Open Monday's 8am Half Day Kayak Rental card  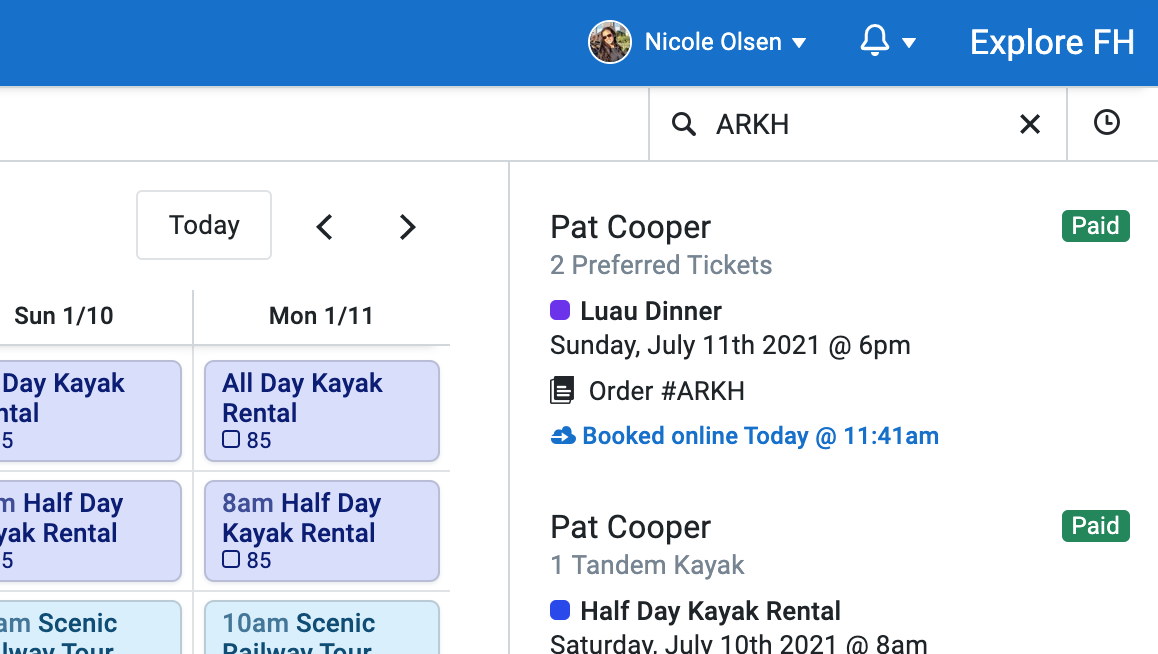tap(322, 531)
